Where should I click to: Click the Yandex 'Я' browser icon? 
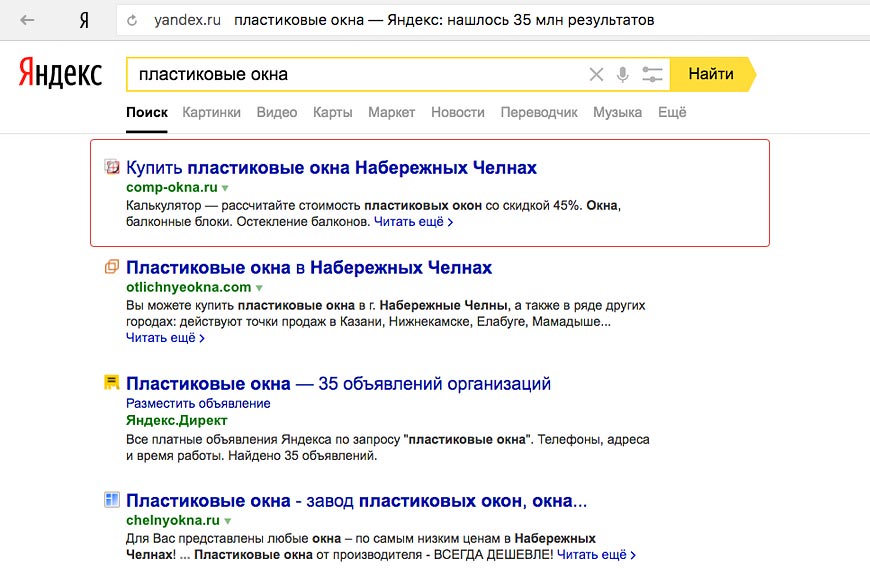coord(84,20)
